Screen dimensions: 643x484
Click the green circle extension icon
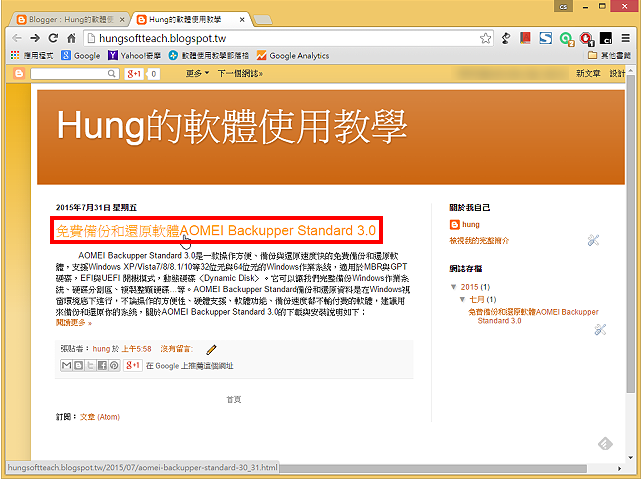pyautogui.click(x=566, y=39)
